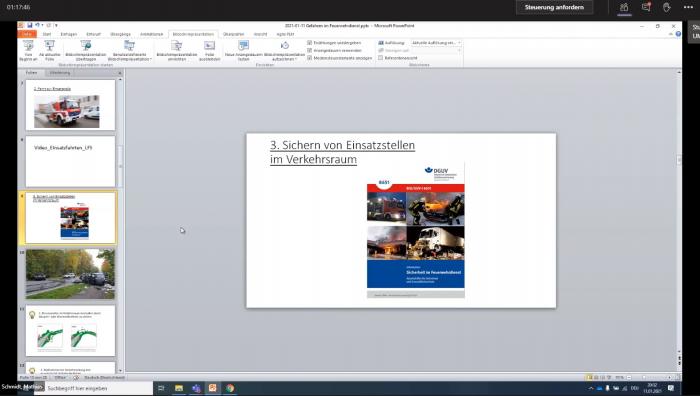Click 'Folie ausblenden' icon

coord(209,50)
